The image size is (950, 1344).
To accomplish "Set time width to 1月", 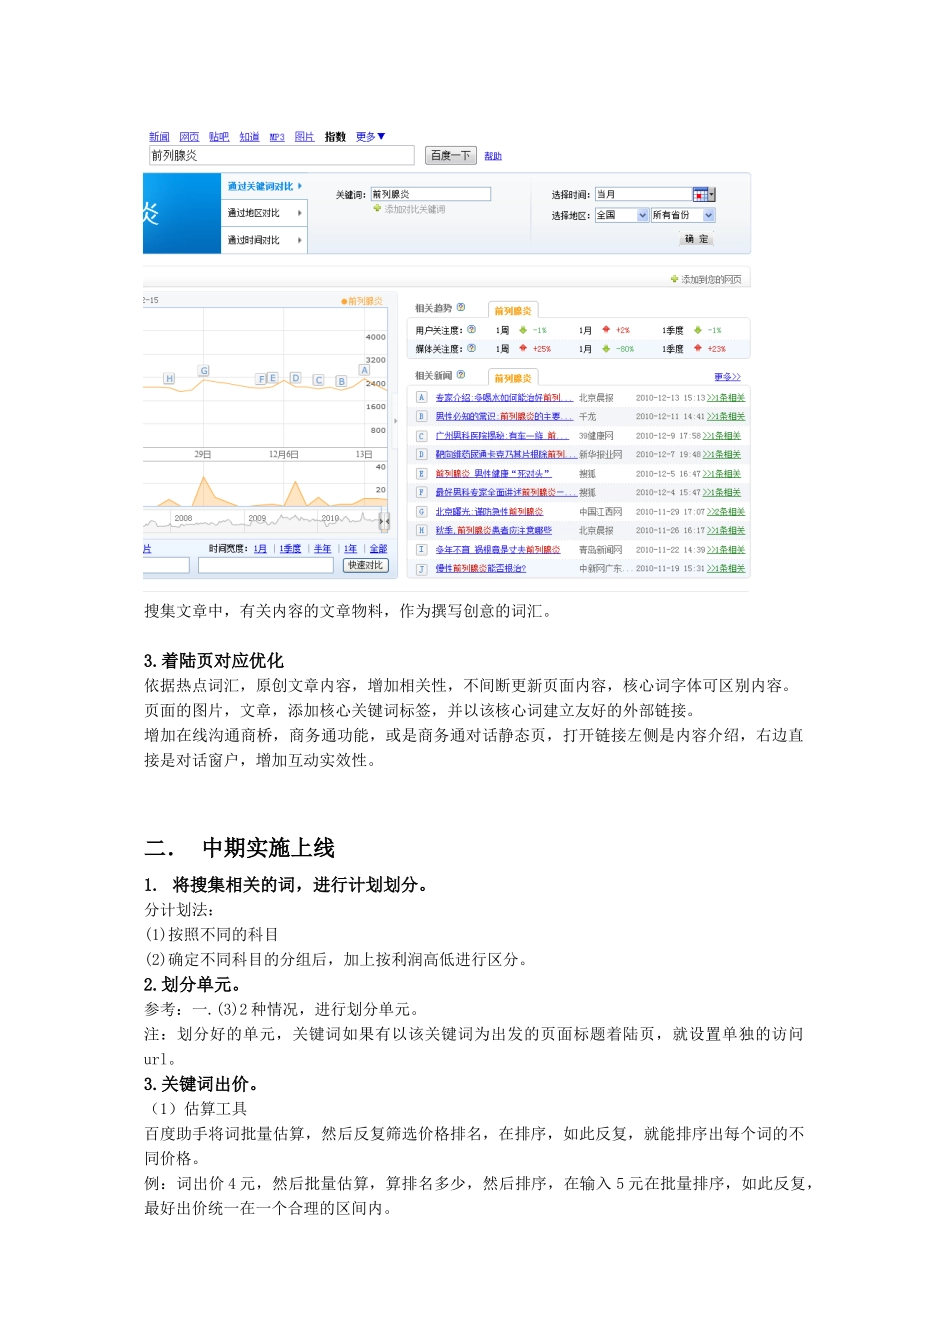I will pyautogui.click(x=260, y=549).
